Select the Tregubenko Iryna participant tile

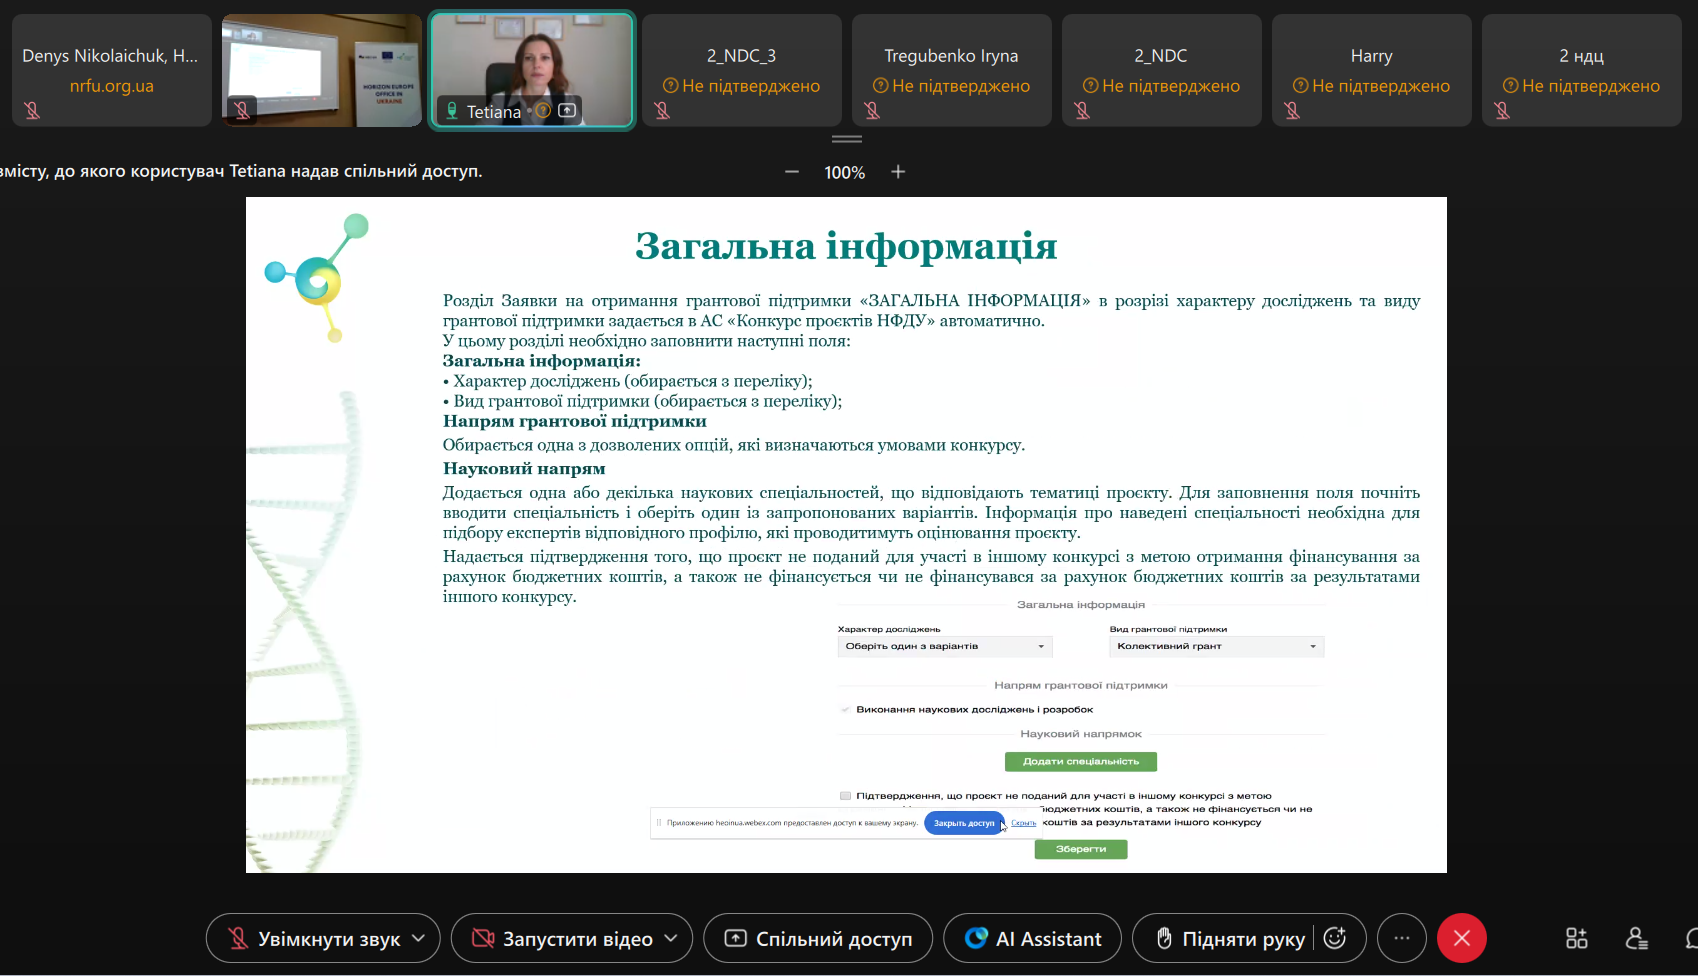(x=951, y=70)
